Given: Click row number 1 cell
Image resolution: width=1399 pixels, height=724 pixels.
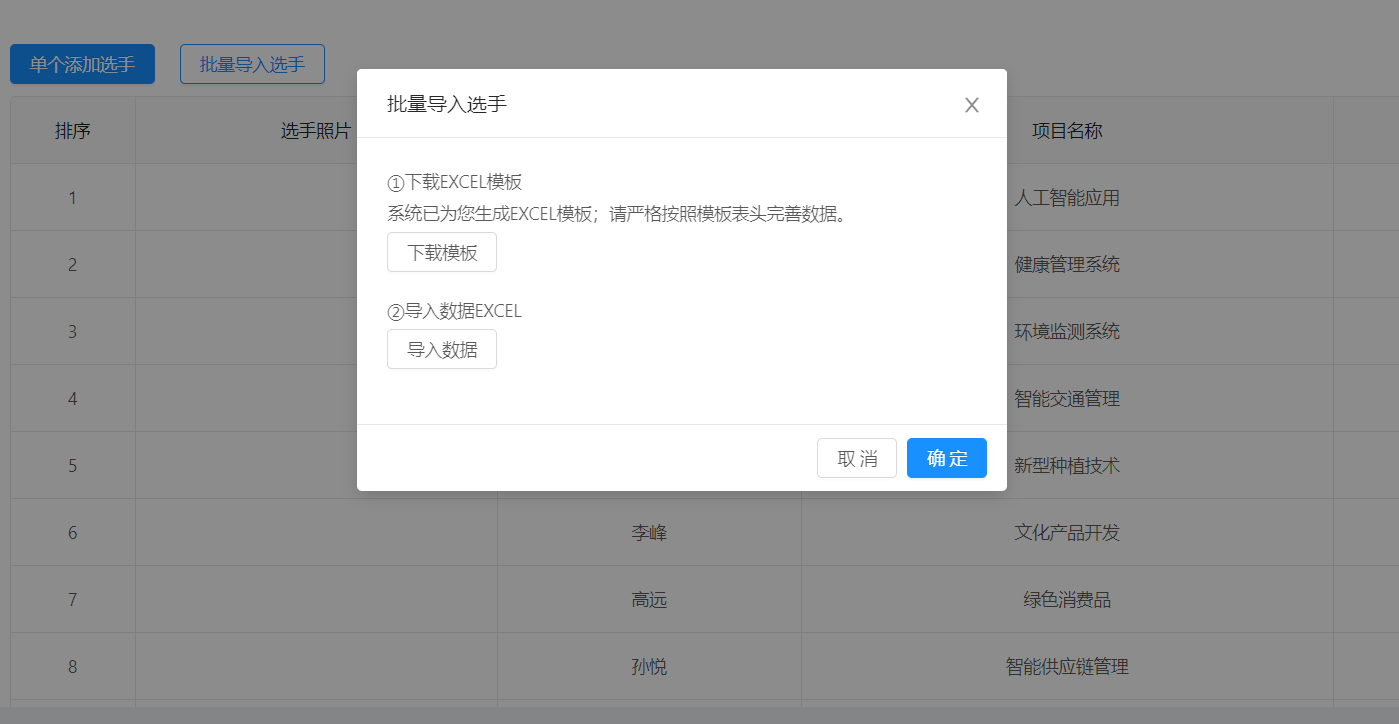Looking at the screenshot, I should tap(73, 197).
